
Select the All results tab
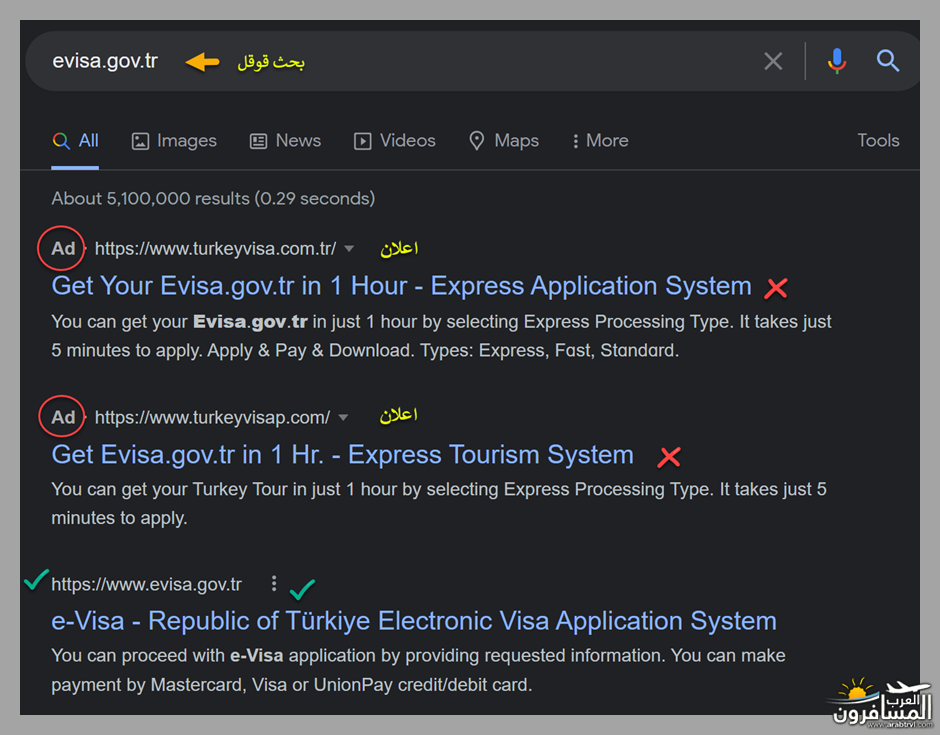click(76, 141)
